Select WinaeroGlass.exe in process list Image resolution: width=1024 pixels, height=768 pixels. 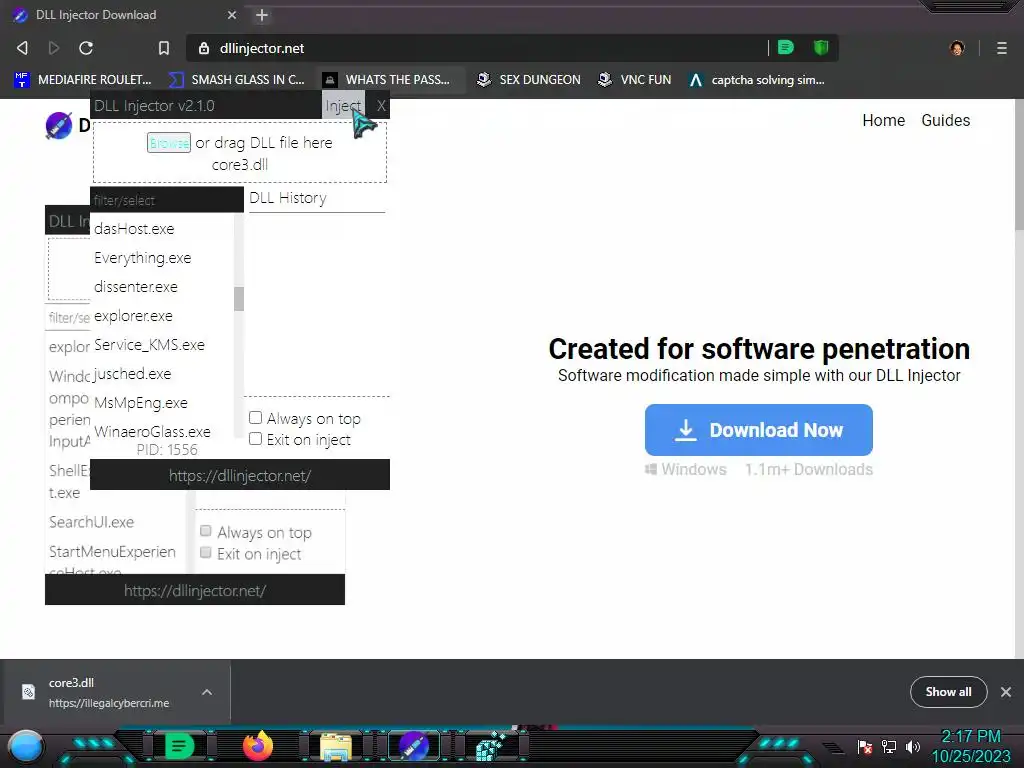point(152,431)
